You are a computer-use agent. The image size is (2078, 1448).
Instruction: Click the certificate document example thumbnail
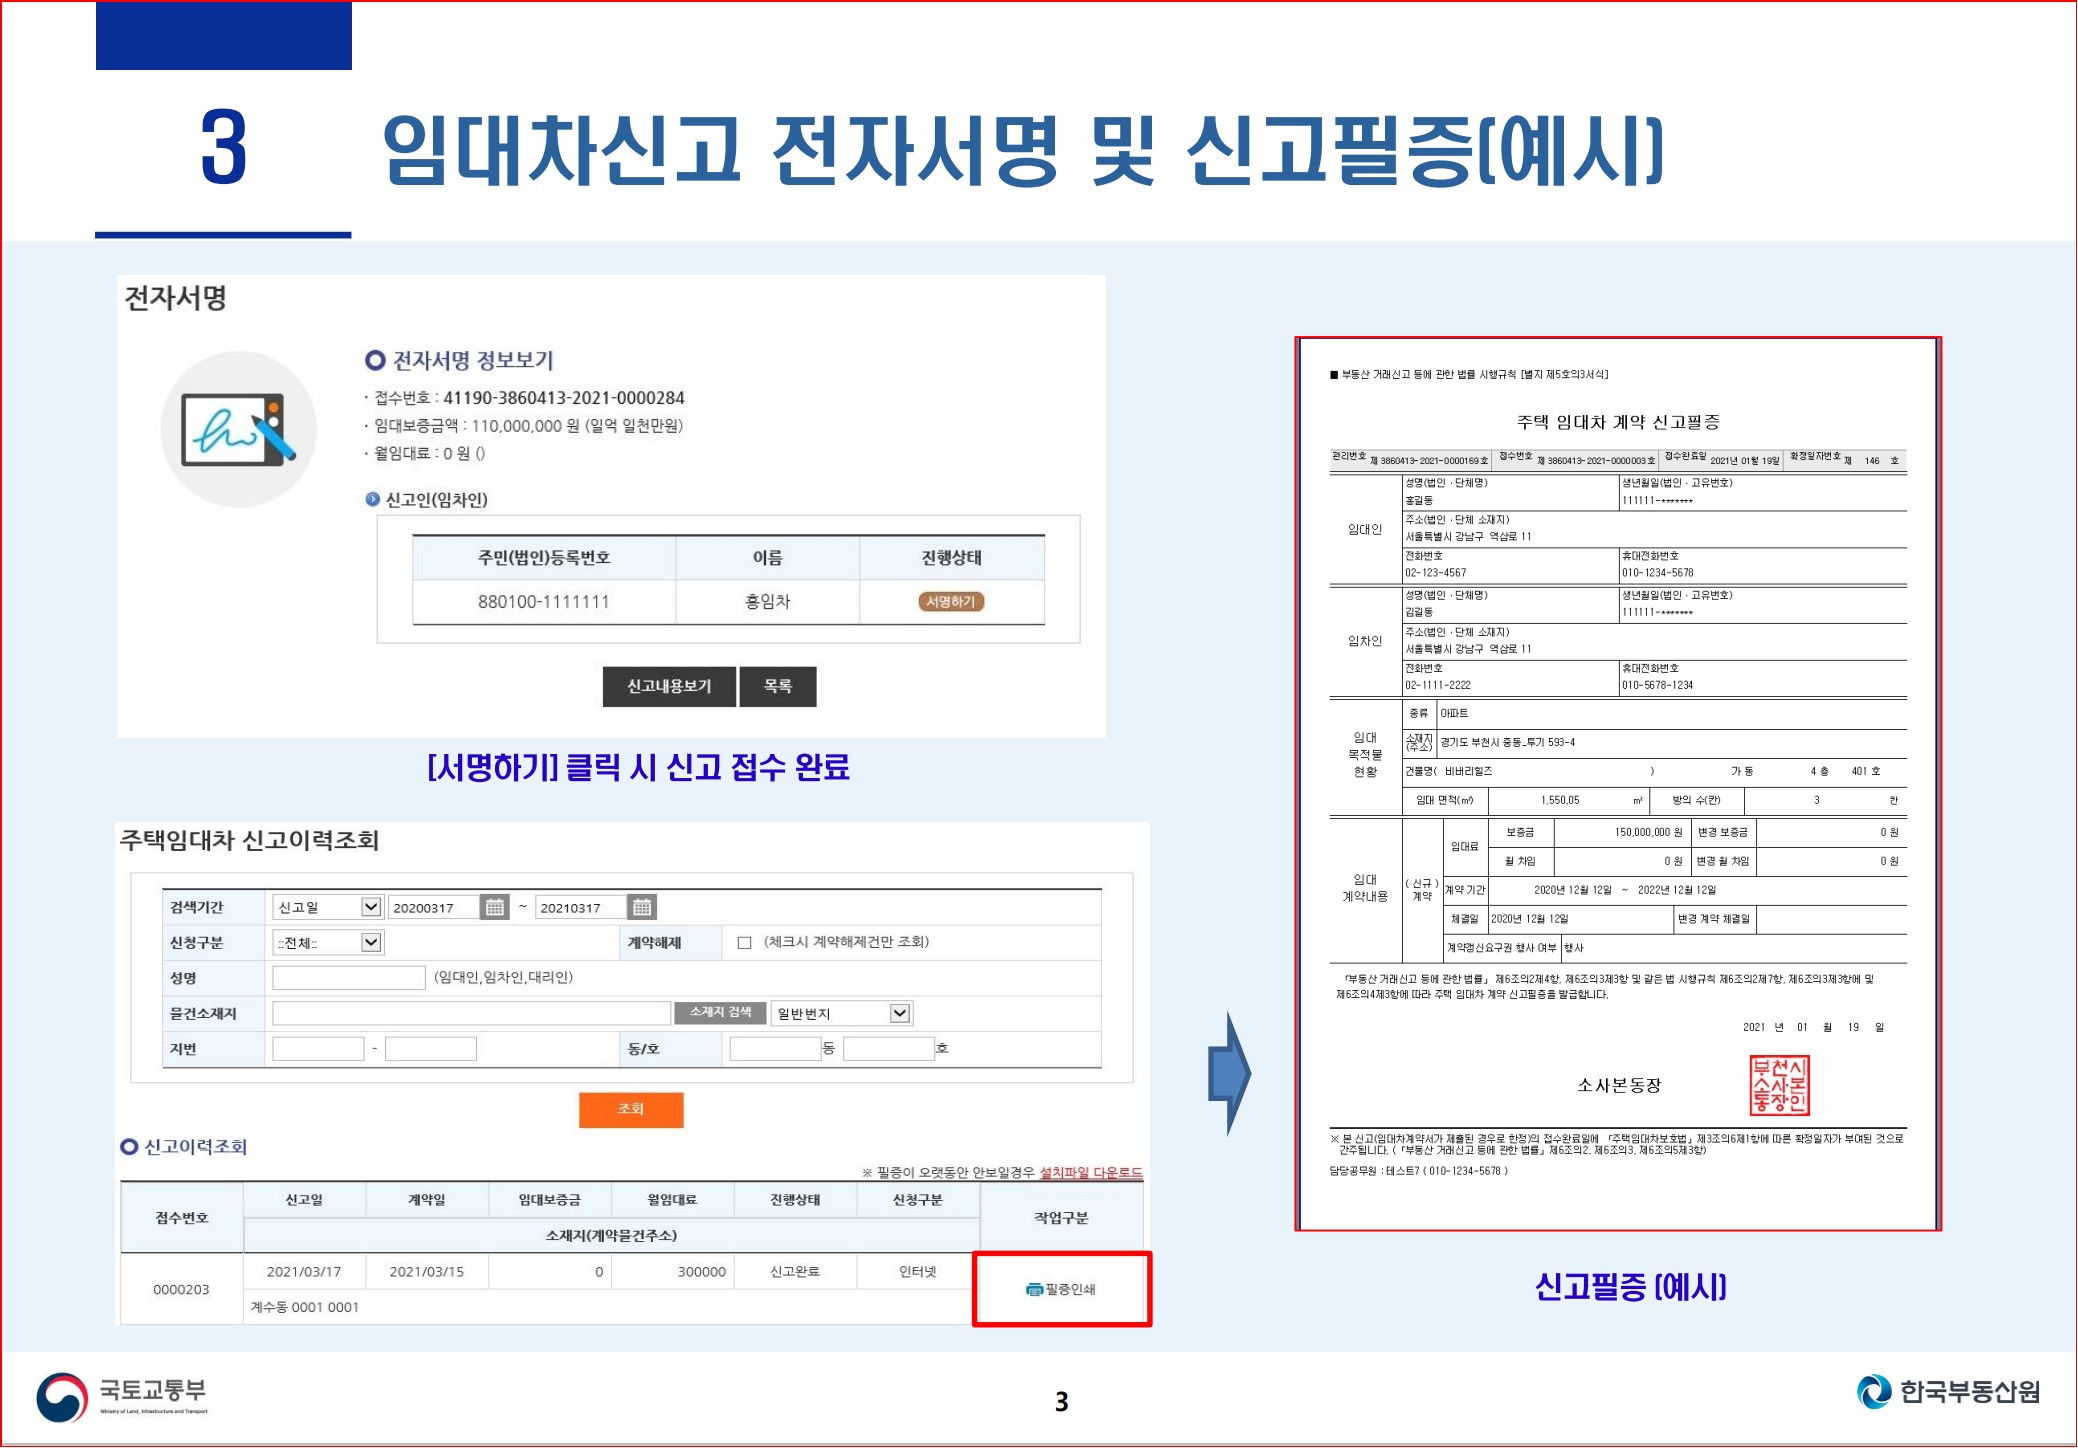[x=1617, y=784]
